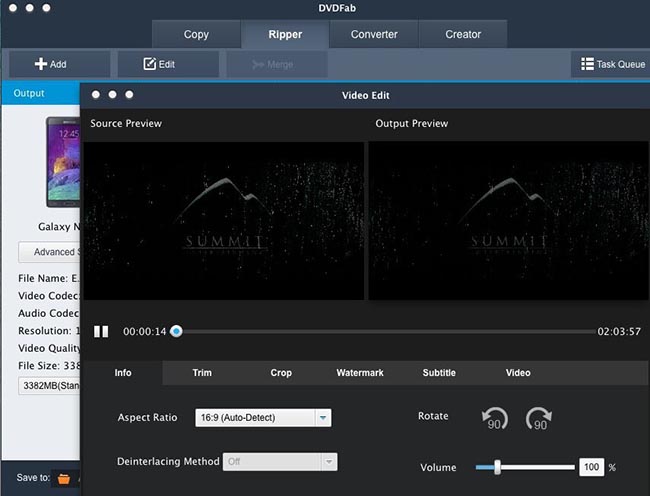Click the 00:00:14 current time text

click(x=144, y=331)
